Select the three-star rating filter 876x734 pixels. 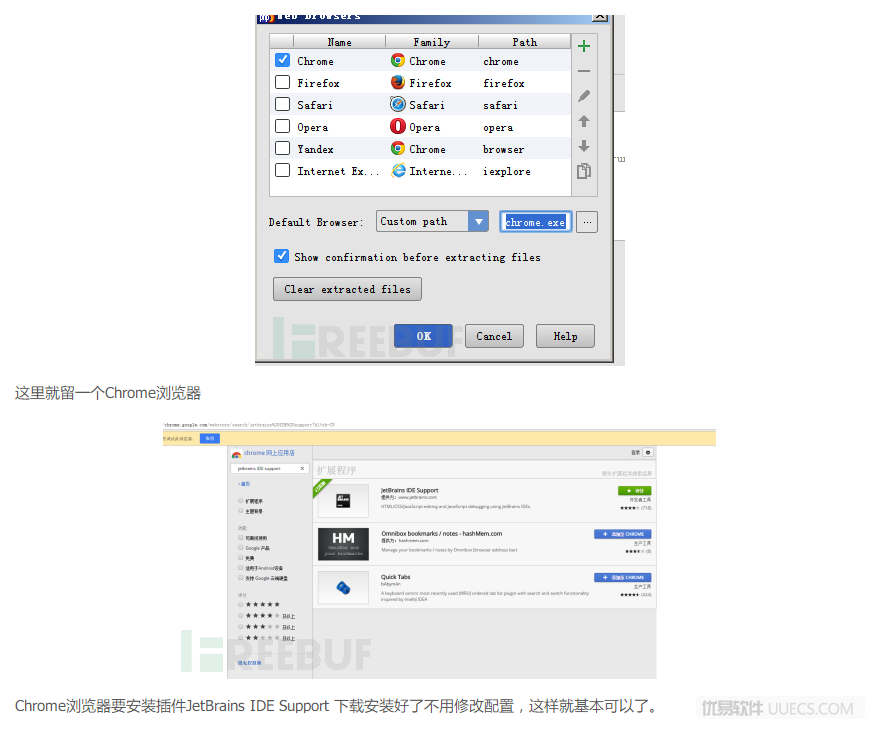241,627
